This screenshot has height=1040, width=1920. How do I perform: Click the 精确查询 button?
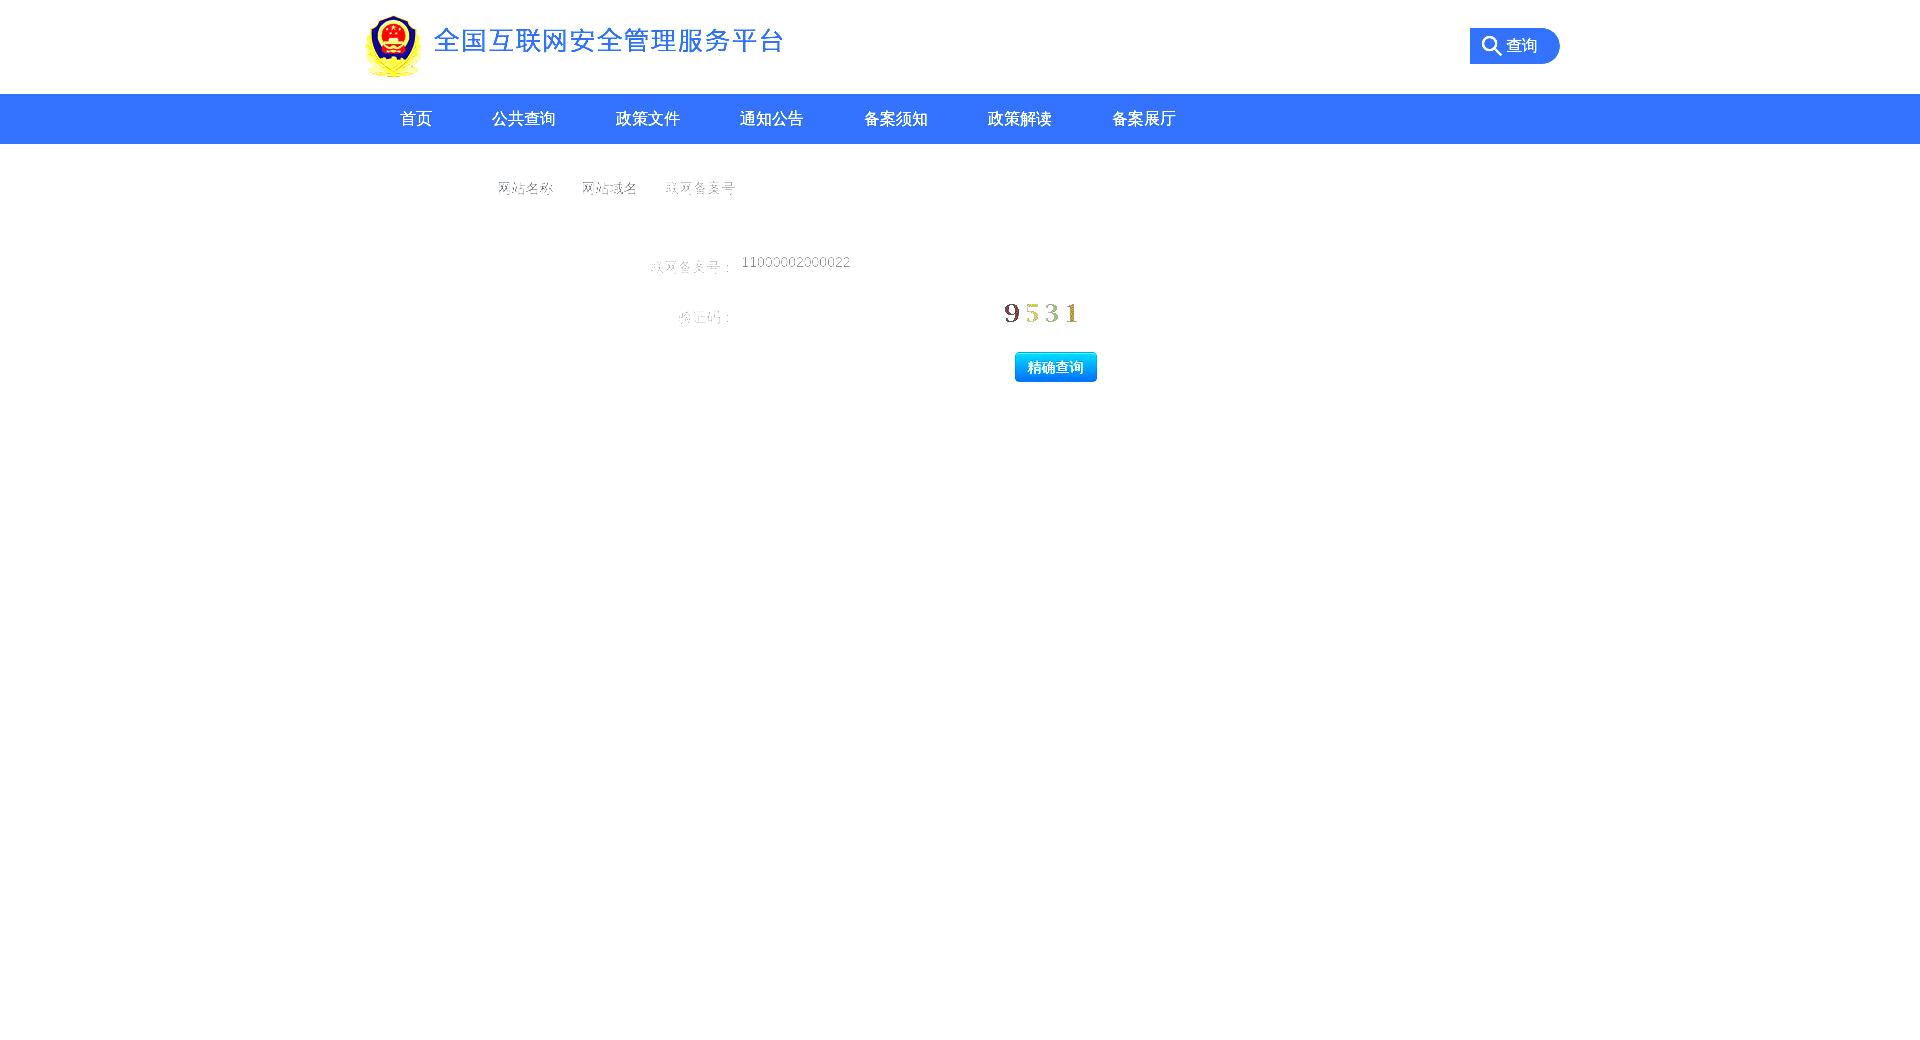(x=1055, y=367)
